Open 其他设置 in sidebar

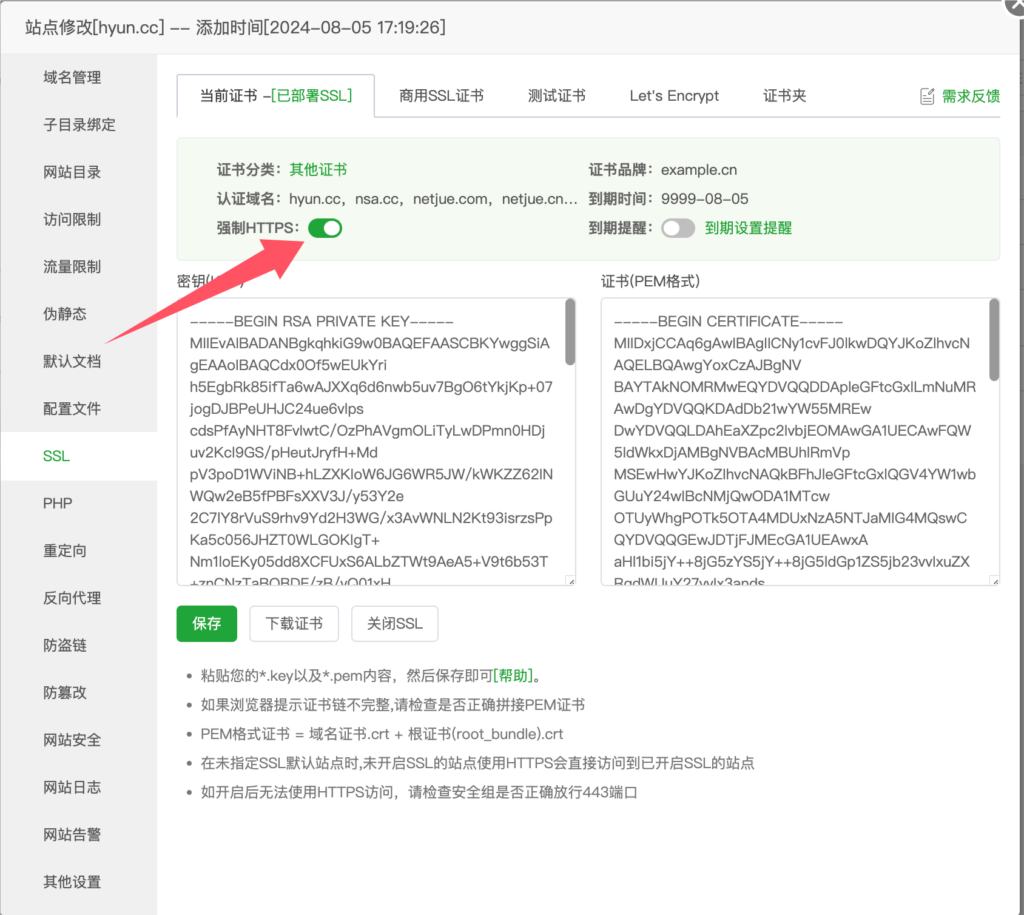pyautogui.click(x=72, y=882)
